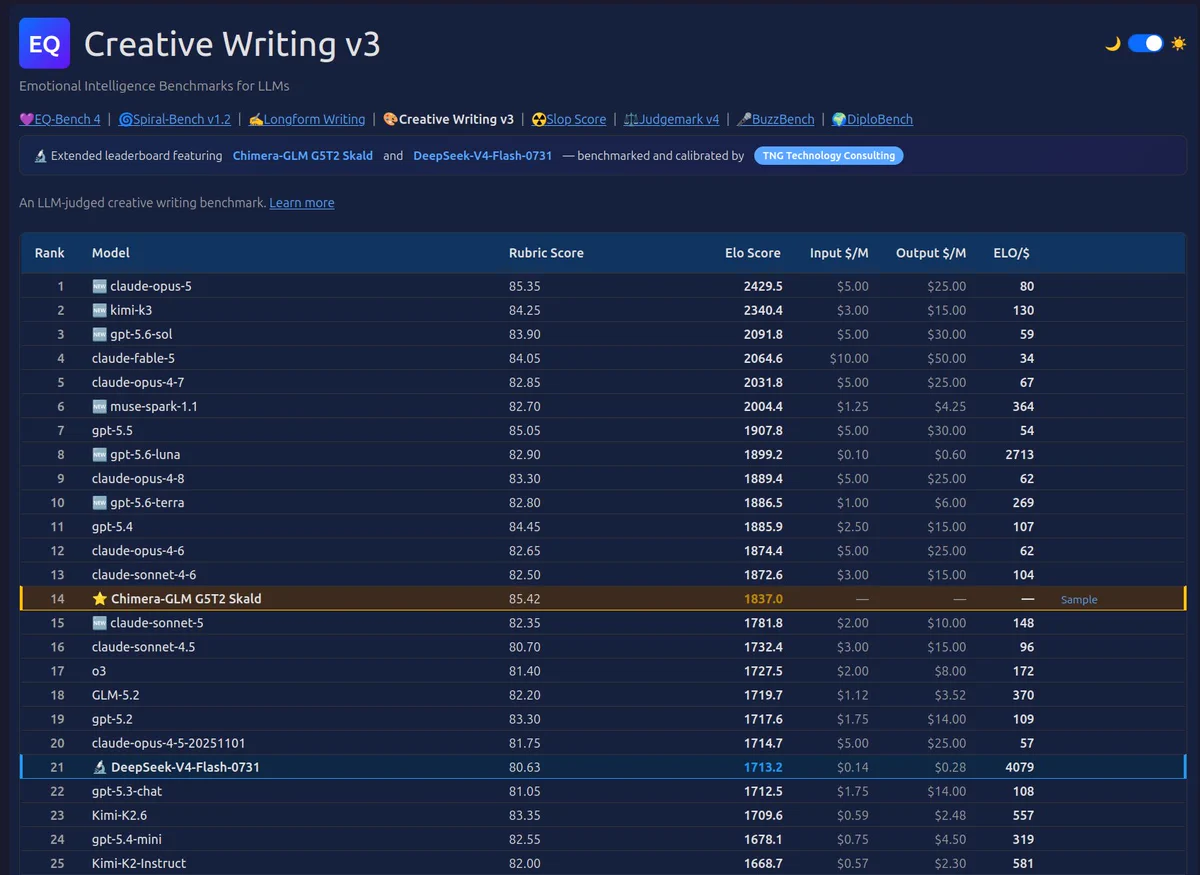Screen dimensions: 1200x875
Task: Click the NEW badge icon beside muse-spark-1.1
Action: click(x=99, y=407)
